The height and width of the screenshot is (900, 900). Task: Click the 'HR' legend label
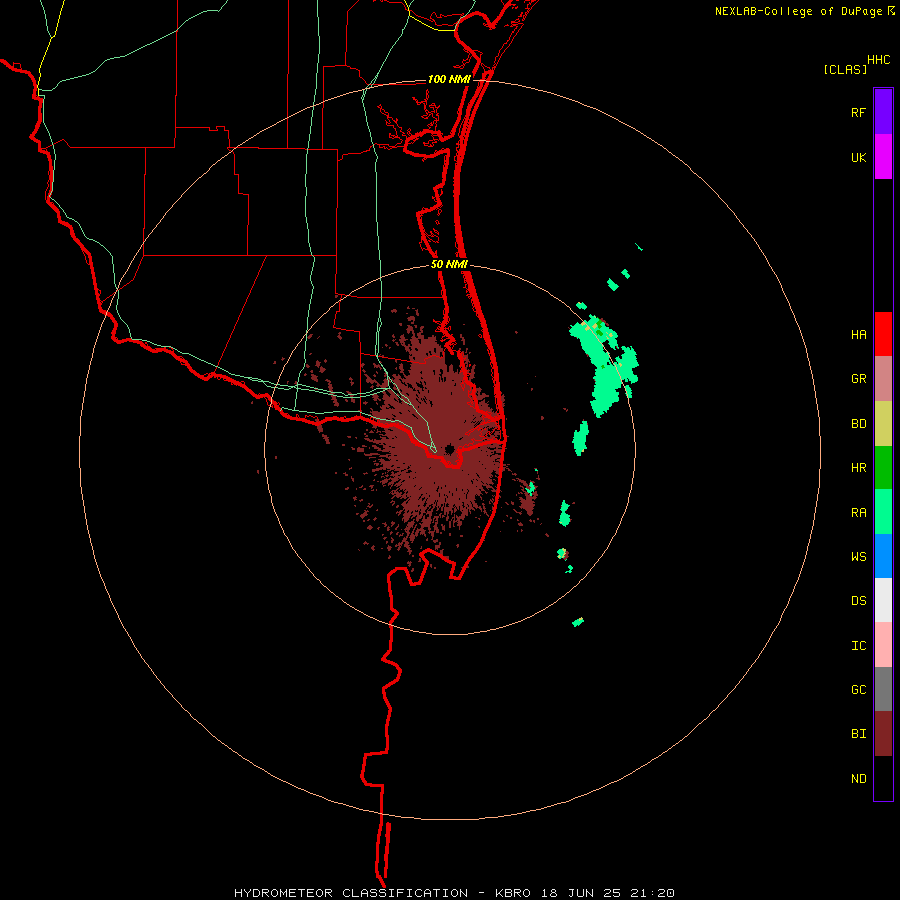(x=858, y=468)
